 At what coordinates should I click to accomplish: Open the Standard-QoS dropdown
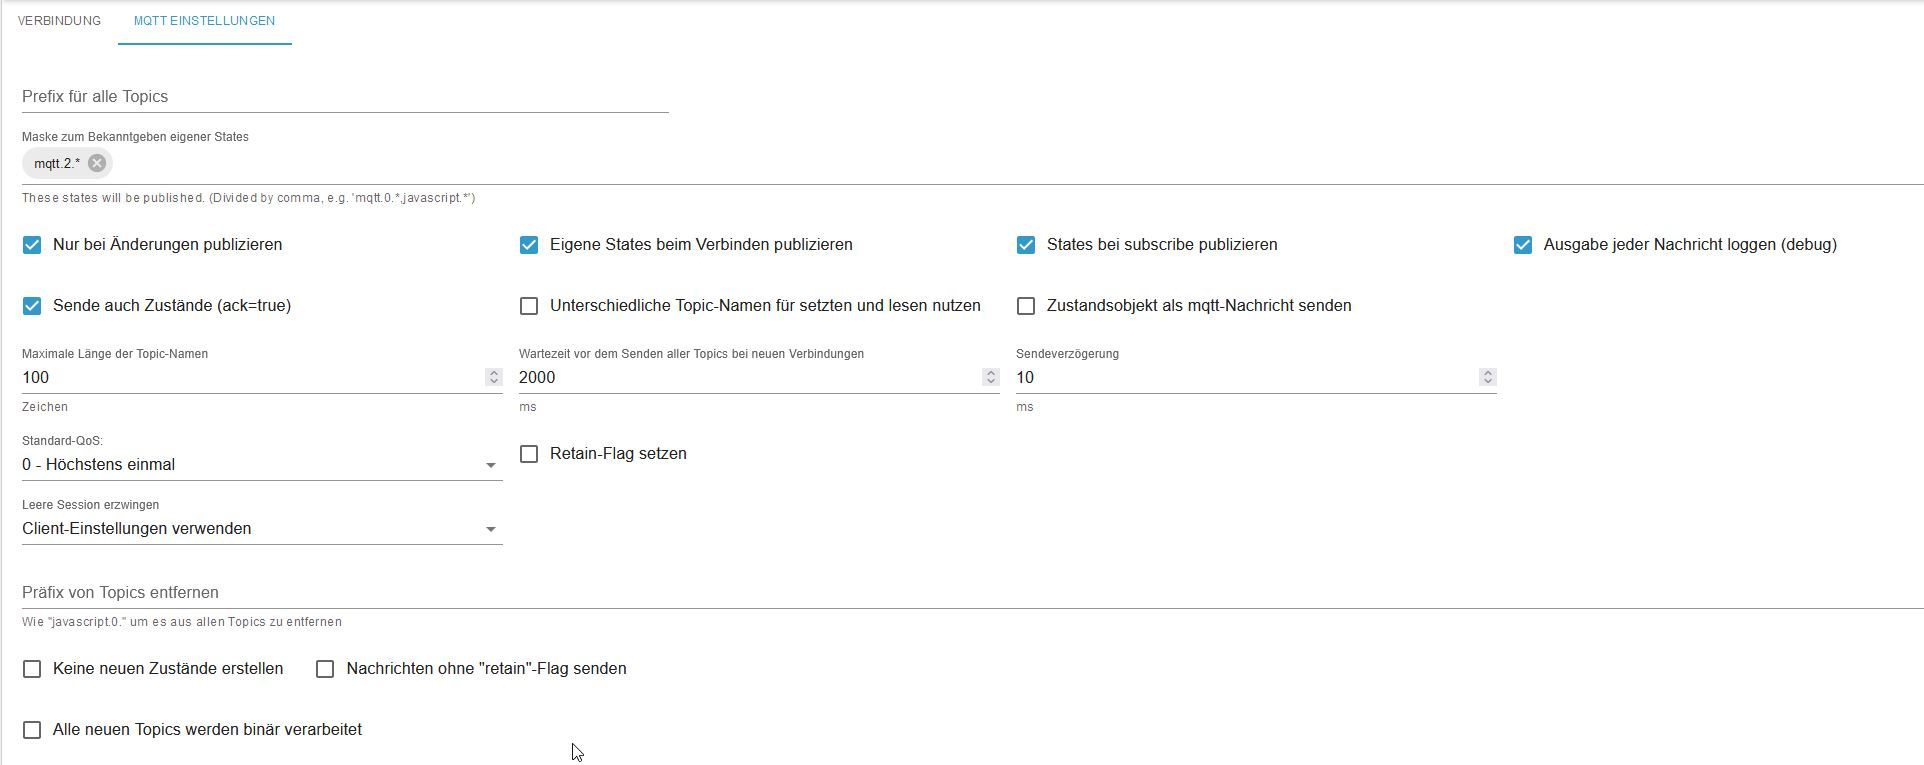pos(262,465)
